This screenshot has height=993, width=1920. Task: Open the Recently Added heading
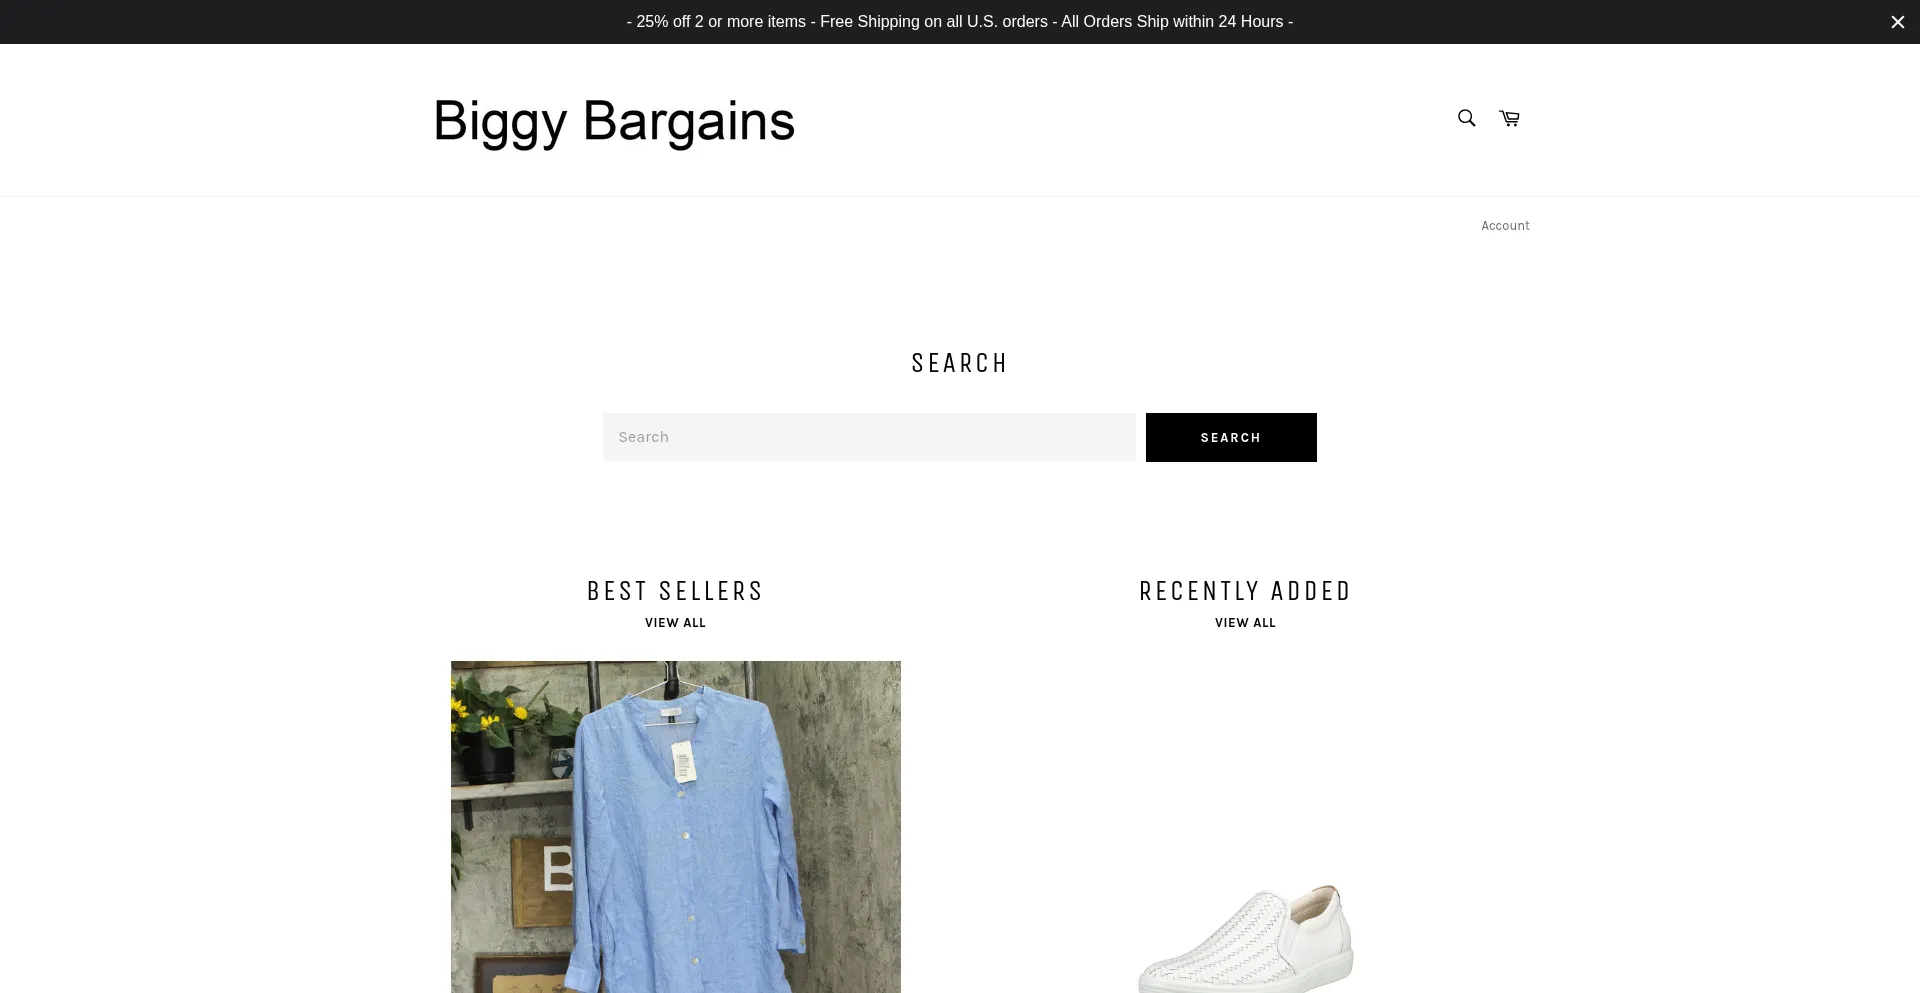point(1245,591)
